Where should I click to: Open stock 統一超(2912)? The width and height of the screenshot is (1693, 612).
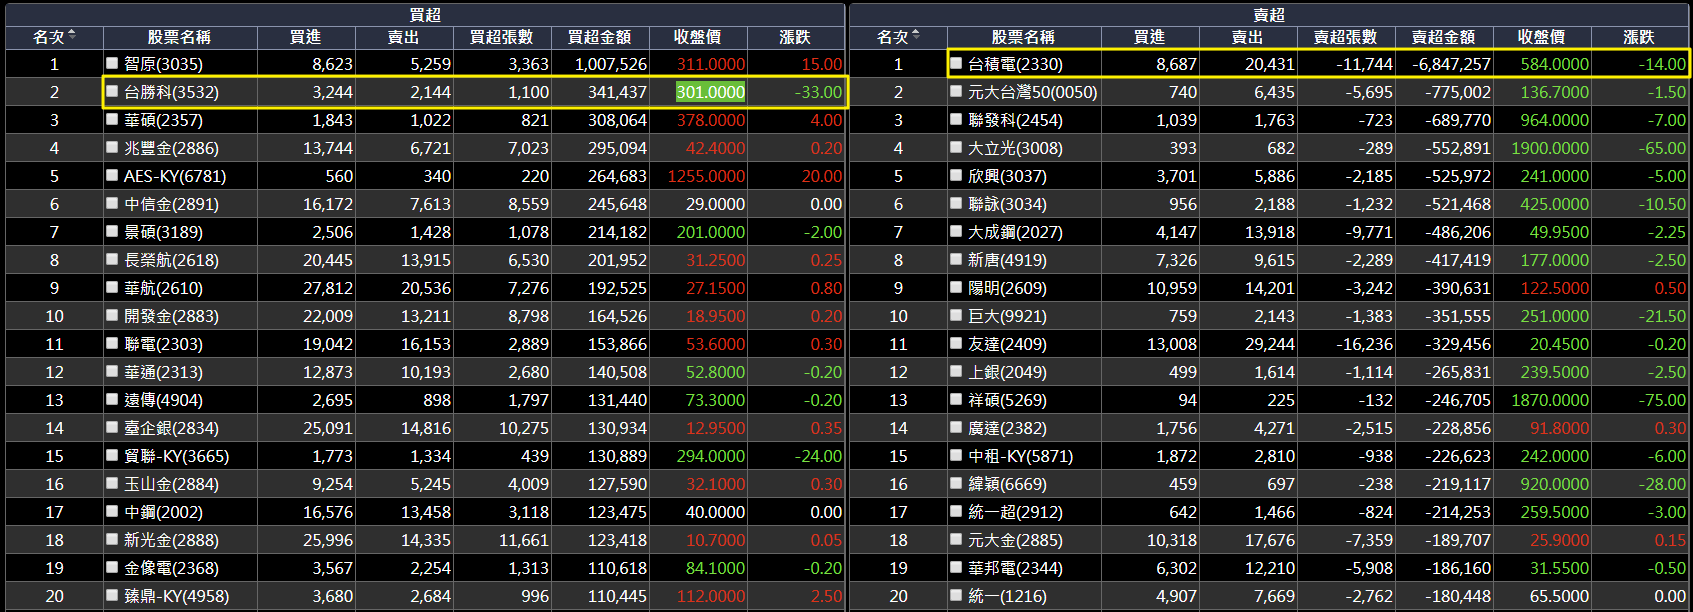click(x=1015, y=512)
